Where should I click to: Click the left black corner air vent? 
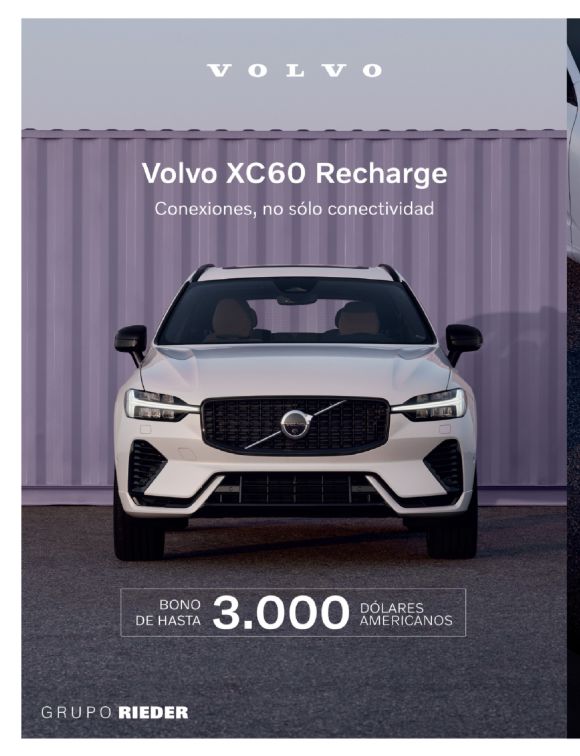146,466
